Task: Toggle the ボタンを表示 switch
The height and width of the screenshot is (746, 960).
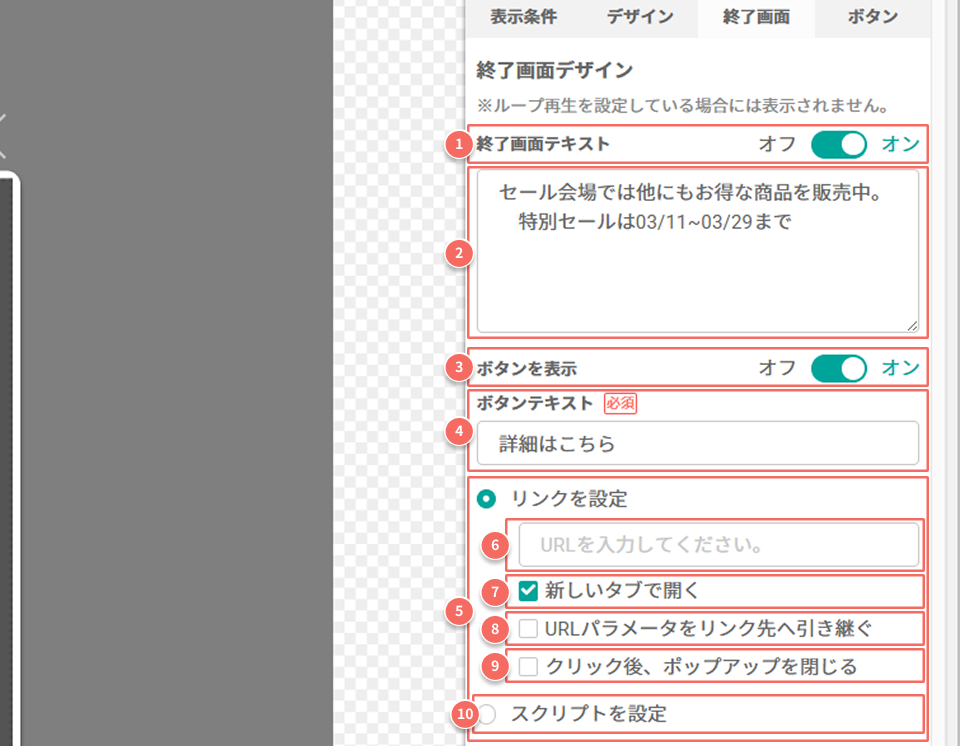Action: (839, 368)
